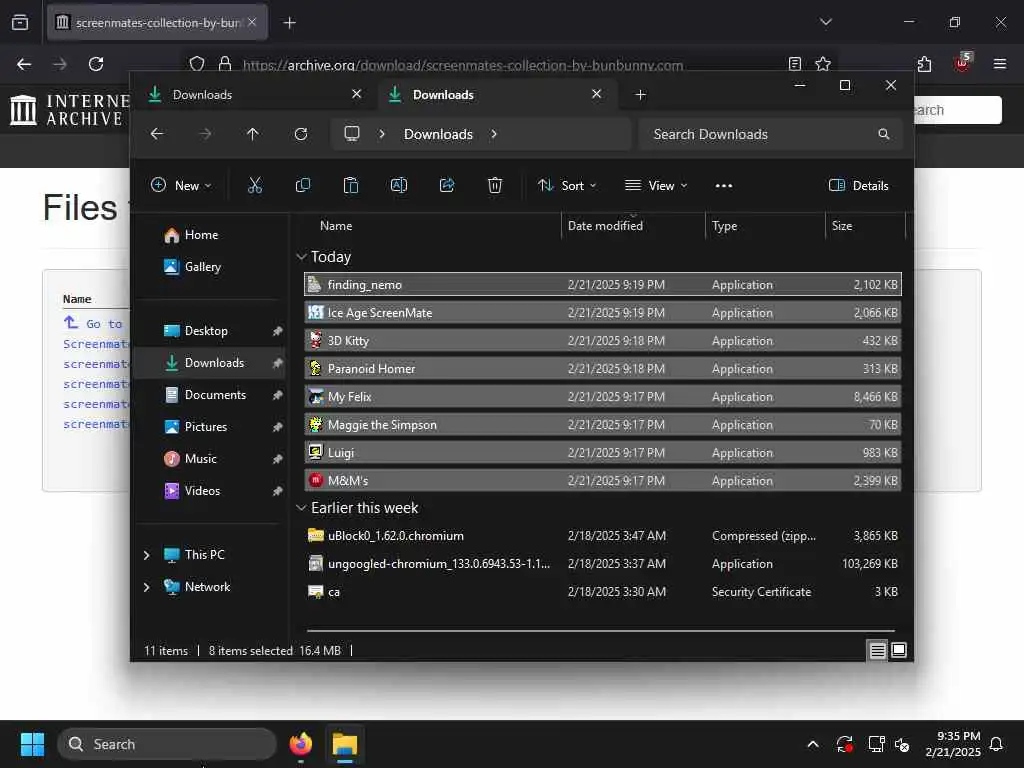The height and width of the screenshot is (768, 1024).
Task: Open Firefox extensions puzzle icon
Action: coord(924,64)
